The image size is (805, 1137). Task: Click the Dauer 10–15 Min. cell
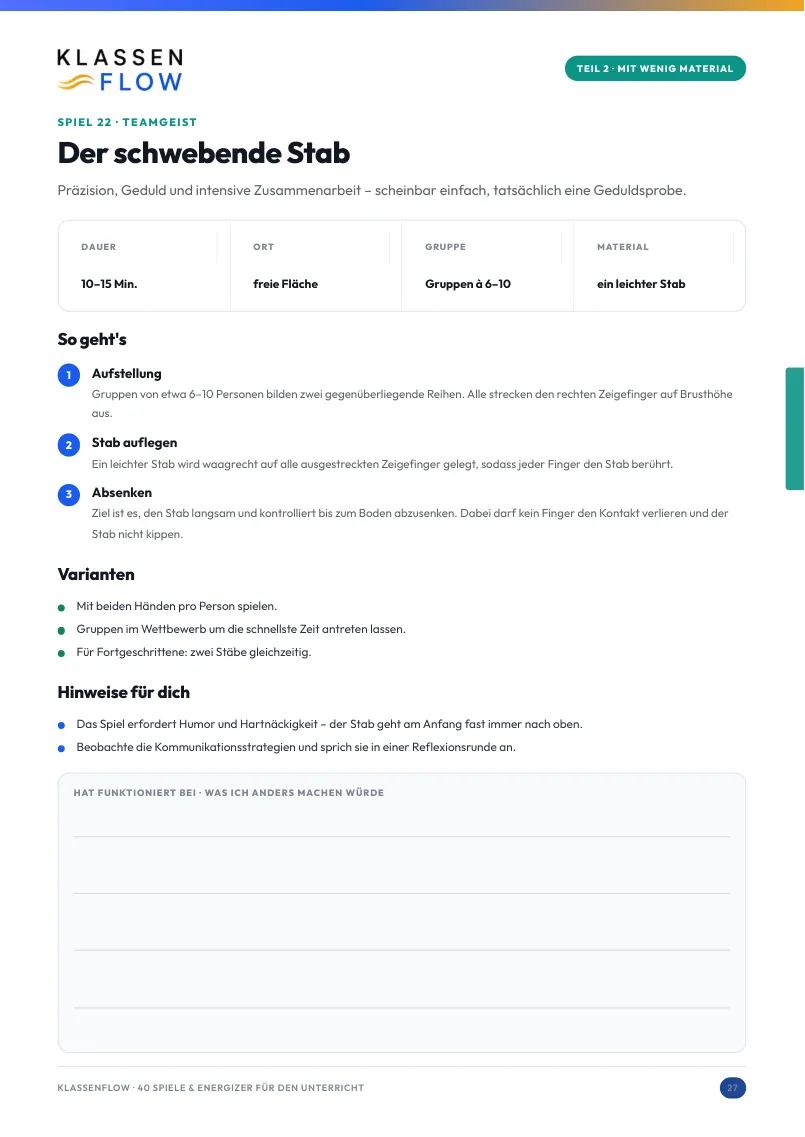[144, 266]
